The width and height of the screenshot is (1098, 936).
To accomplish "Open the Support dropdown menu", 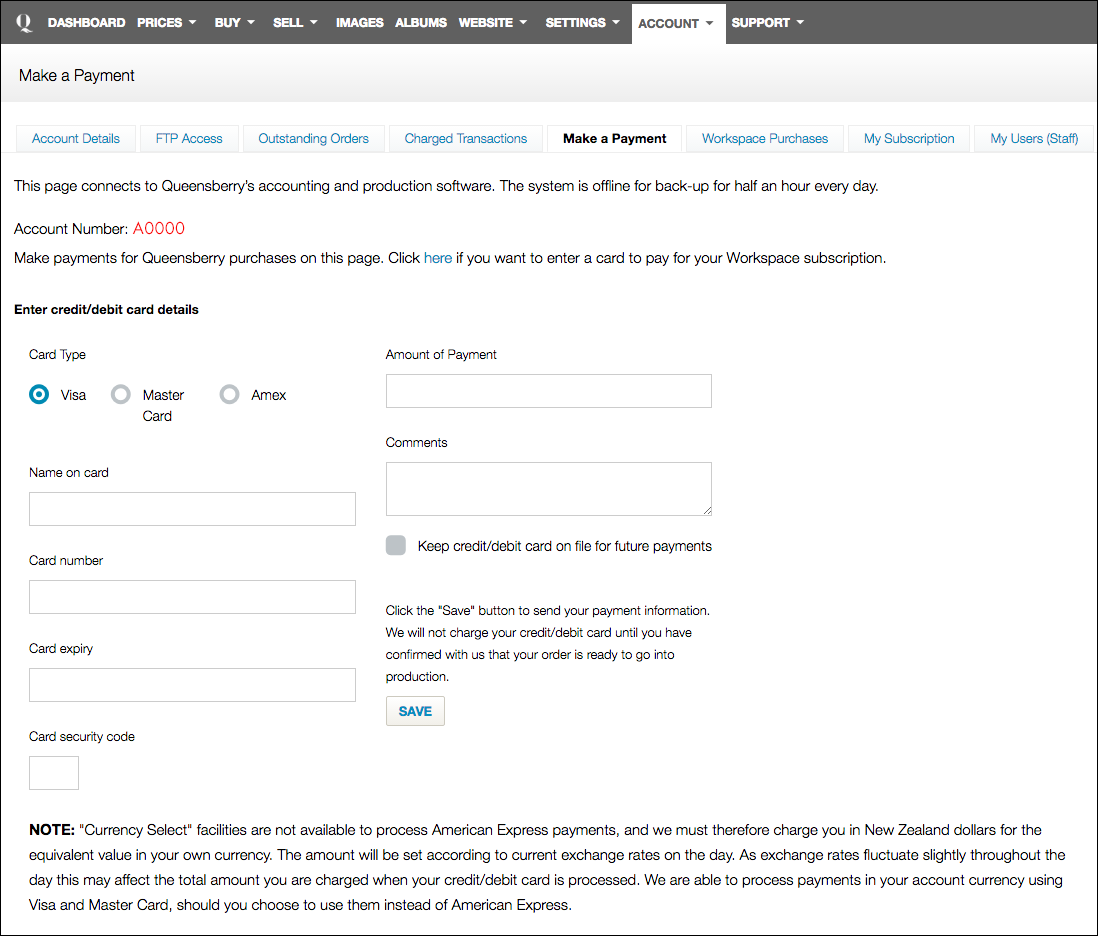I will 767,22.
